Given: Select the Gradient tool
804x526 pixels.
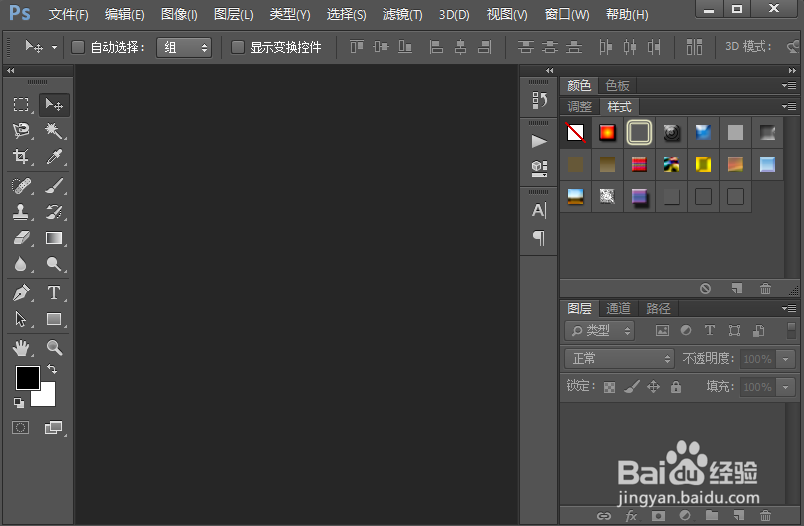Looking at the screenshot, I should coord(54,238).
